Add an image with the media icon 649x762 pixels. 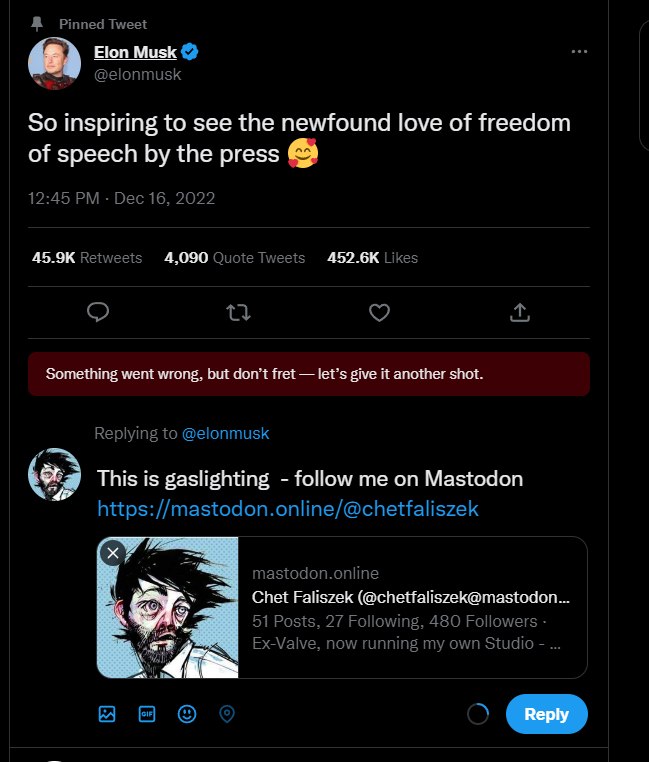tap(107, 714)
